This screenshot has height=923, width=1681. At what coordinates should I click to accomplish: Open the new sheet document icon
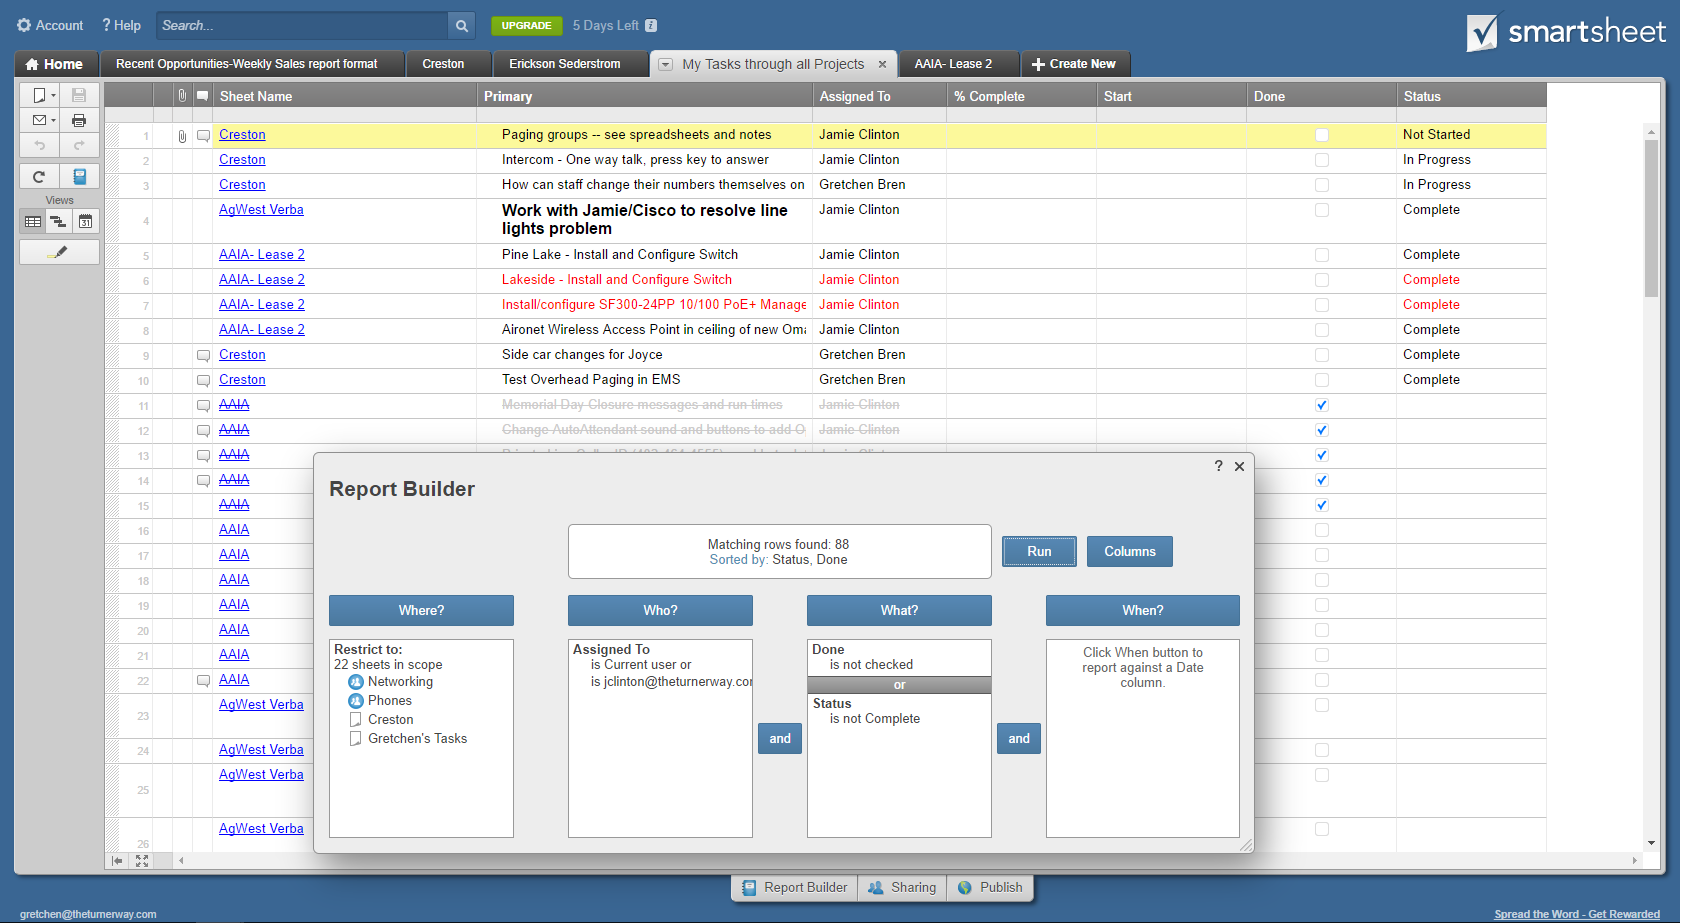[39, 95]
